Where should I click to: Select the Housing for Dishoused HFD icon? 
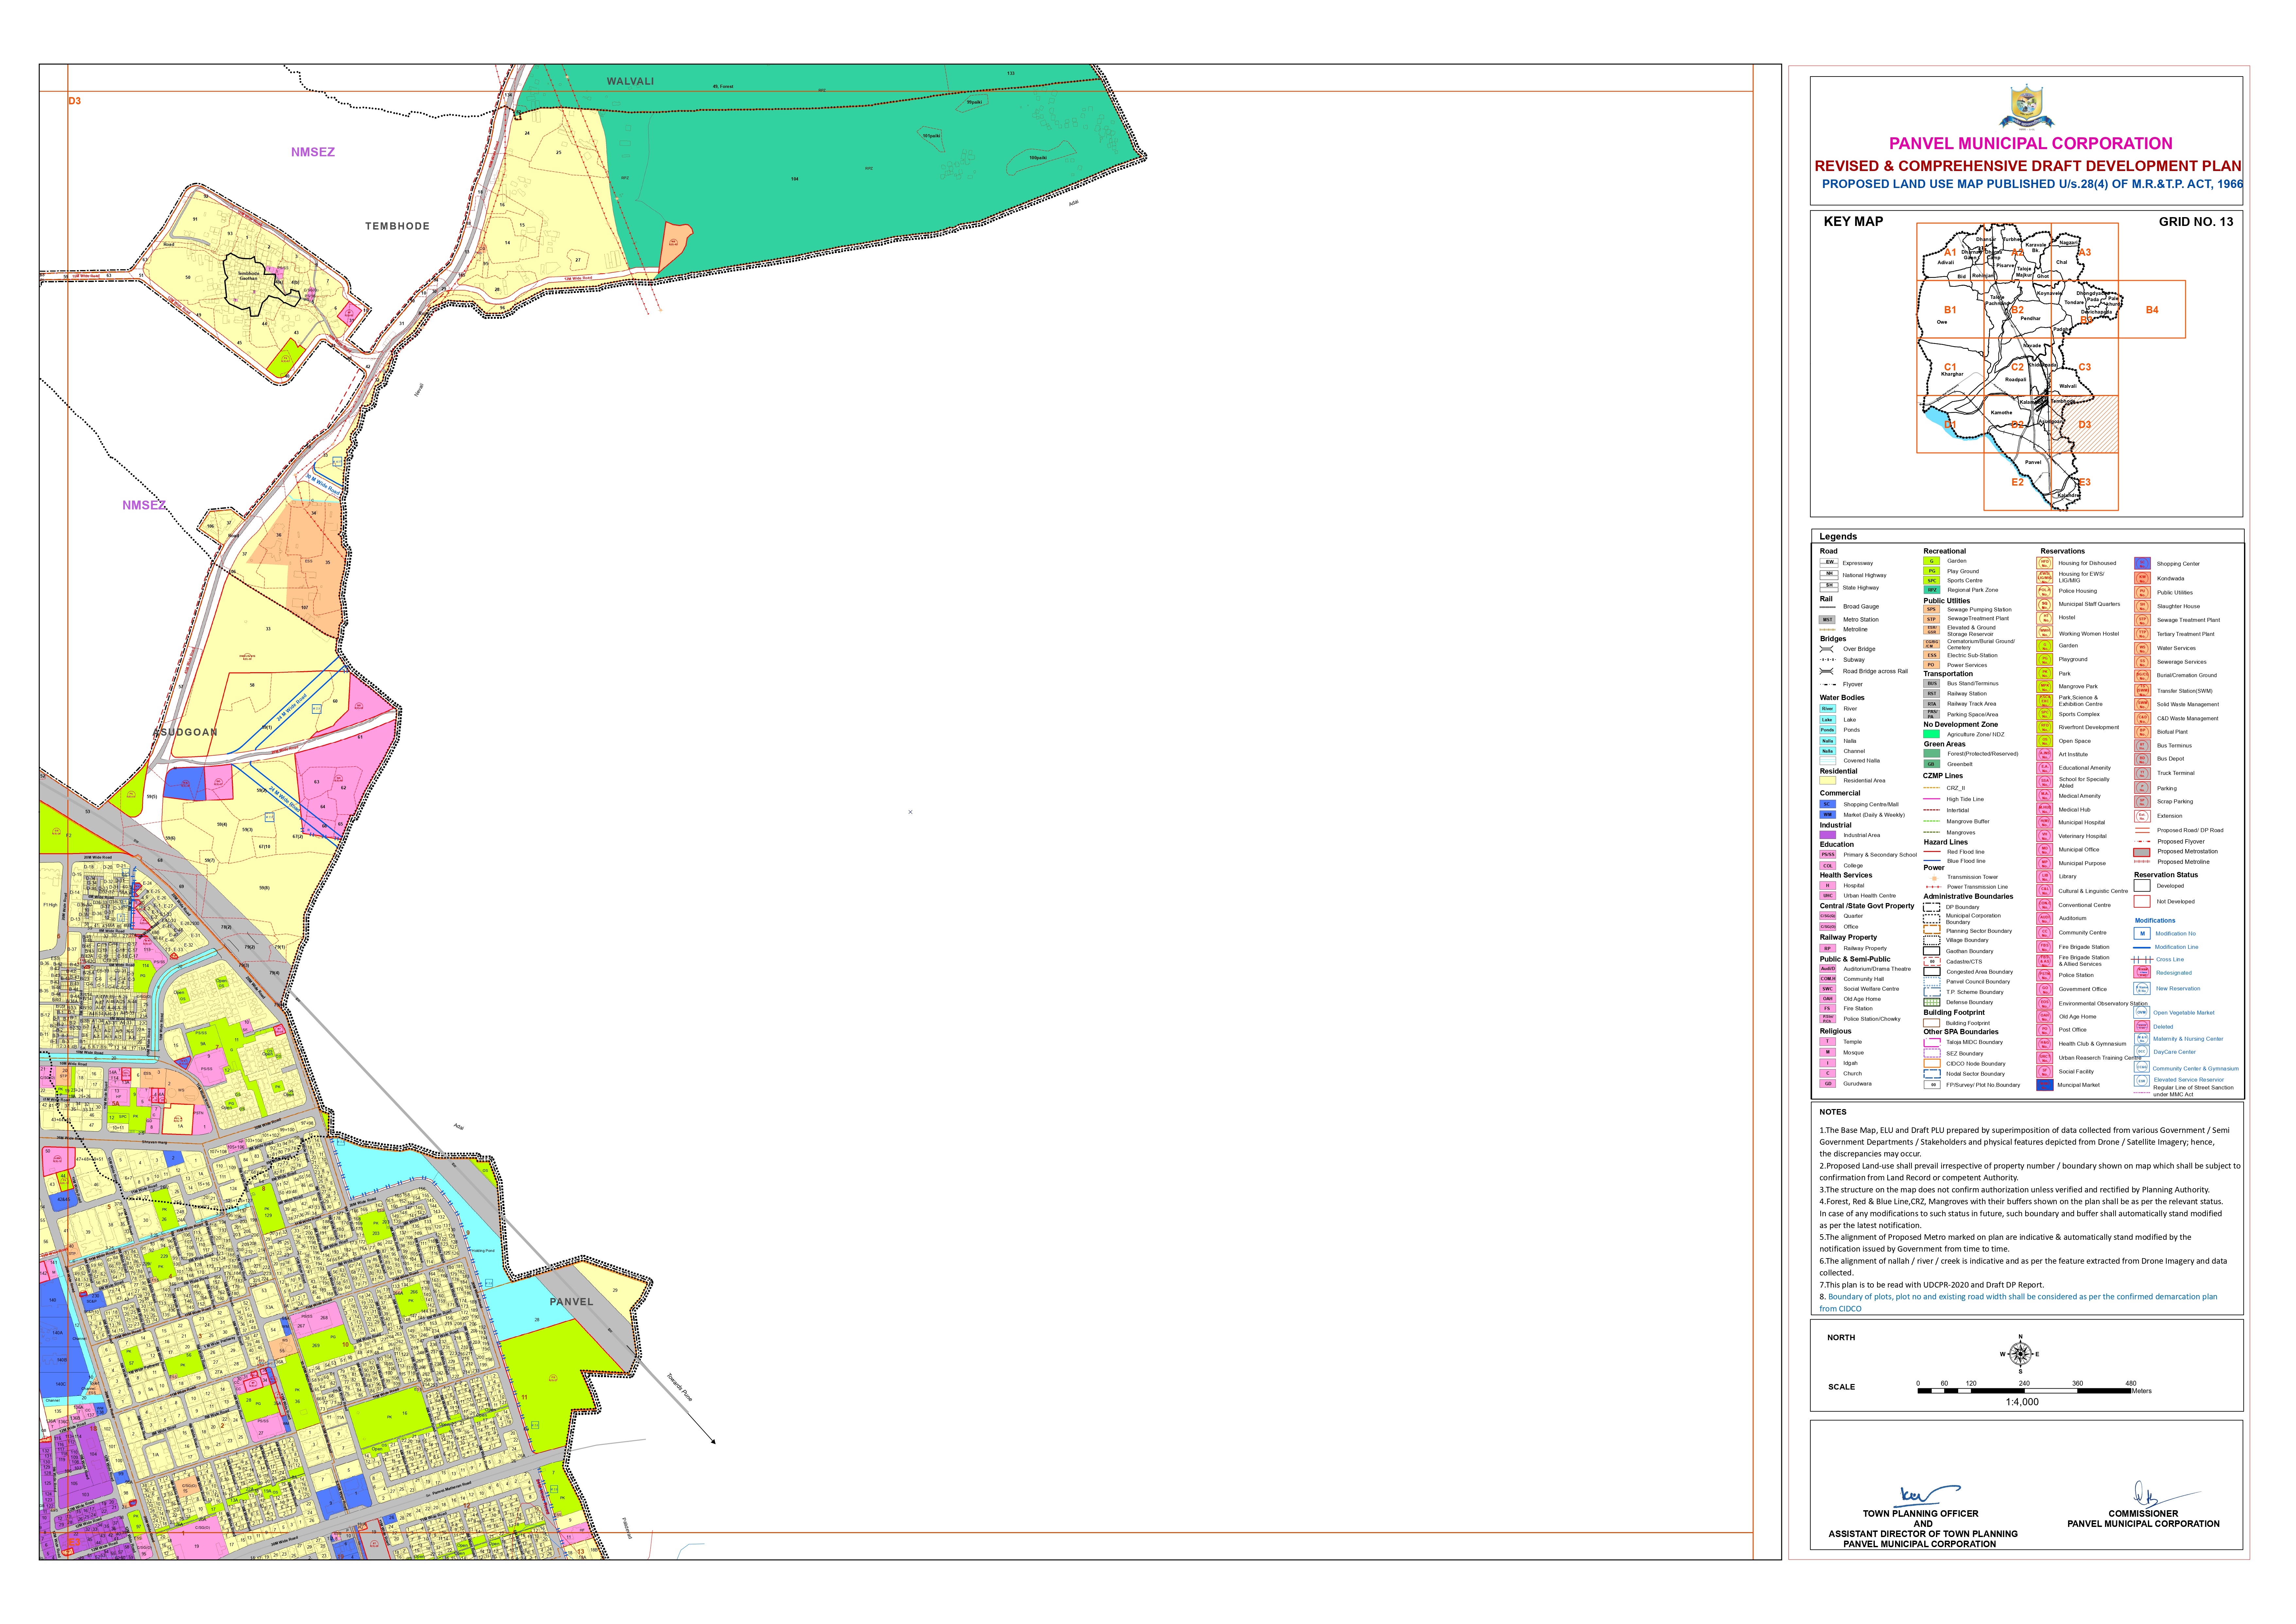click(x=2045, y=563)
